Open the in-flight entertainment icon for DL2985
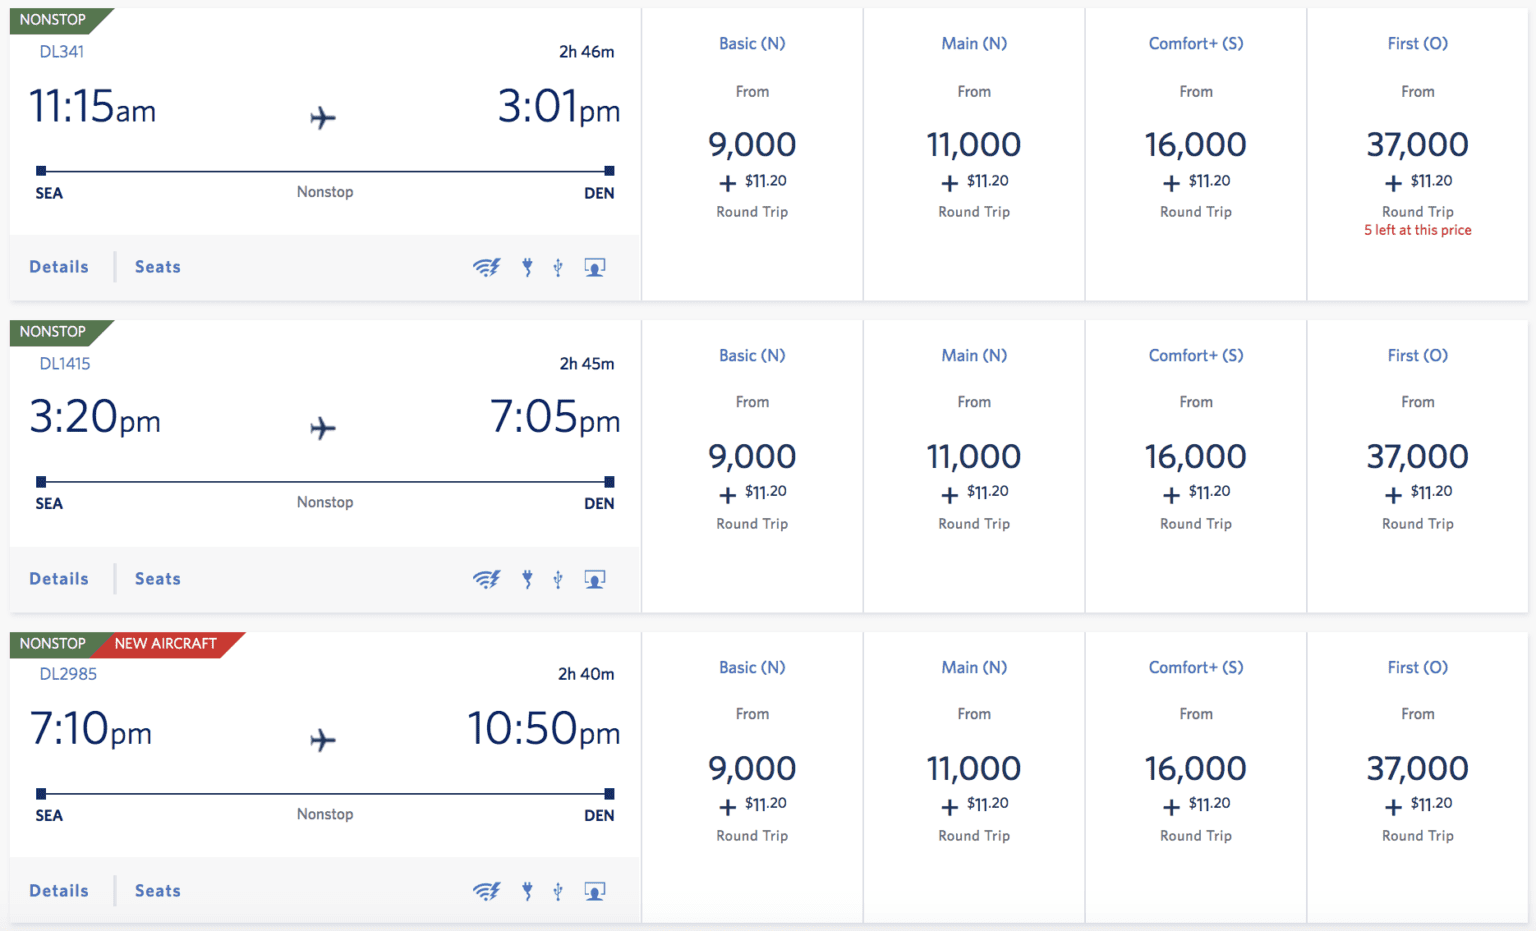 pos(594,890)
